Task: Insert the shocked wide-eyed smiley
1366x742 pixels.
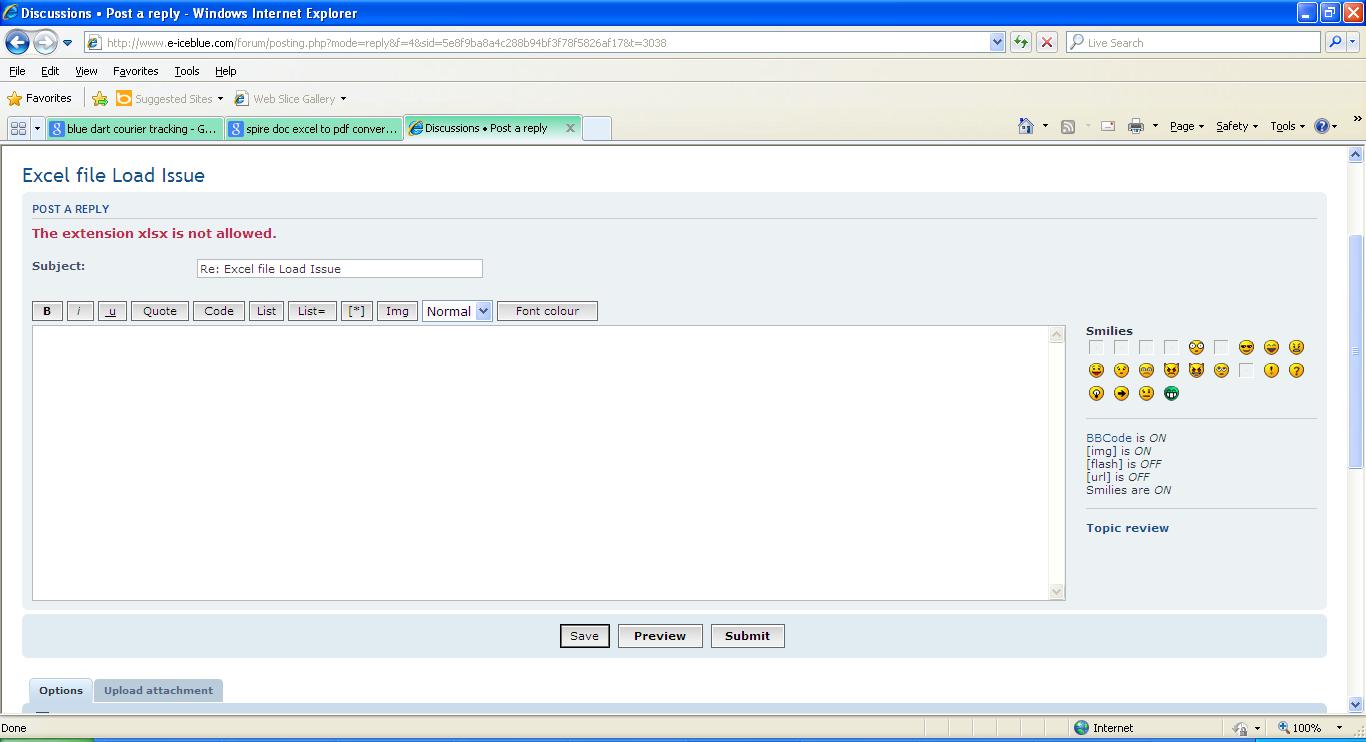Action: pos(1196,347)
